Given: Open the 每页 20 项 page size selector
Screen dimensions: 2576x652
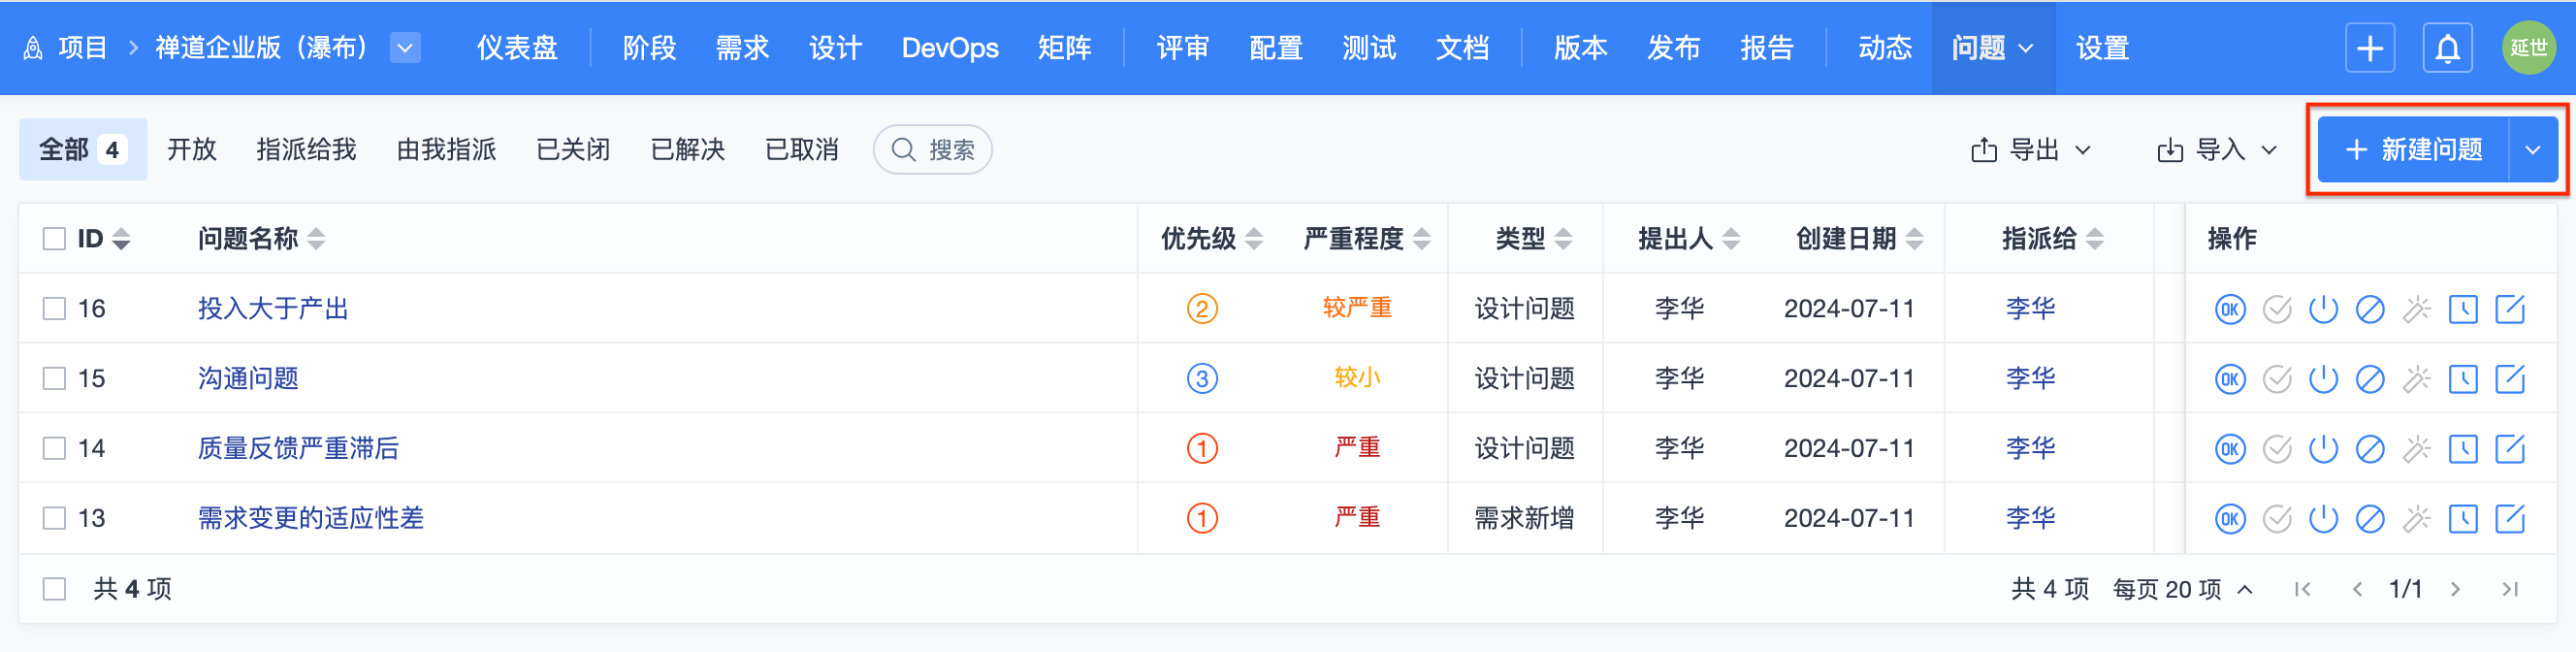Looking at the screenshot, I should 2182,589.
